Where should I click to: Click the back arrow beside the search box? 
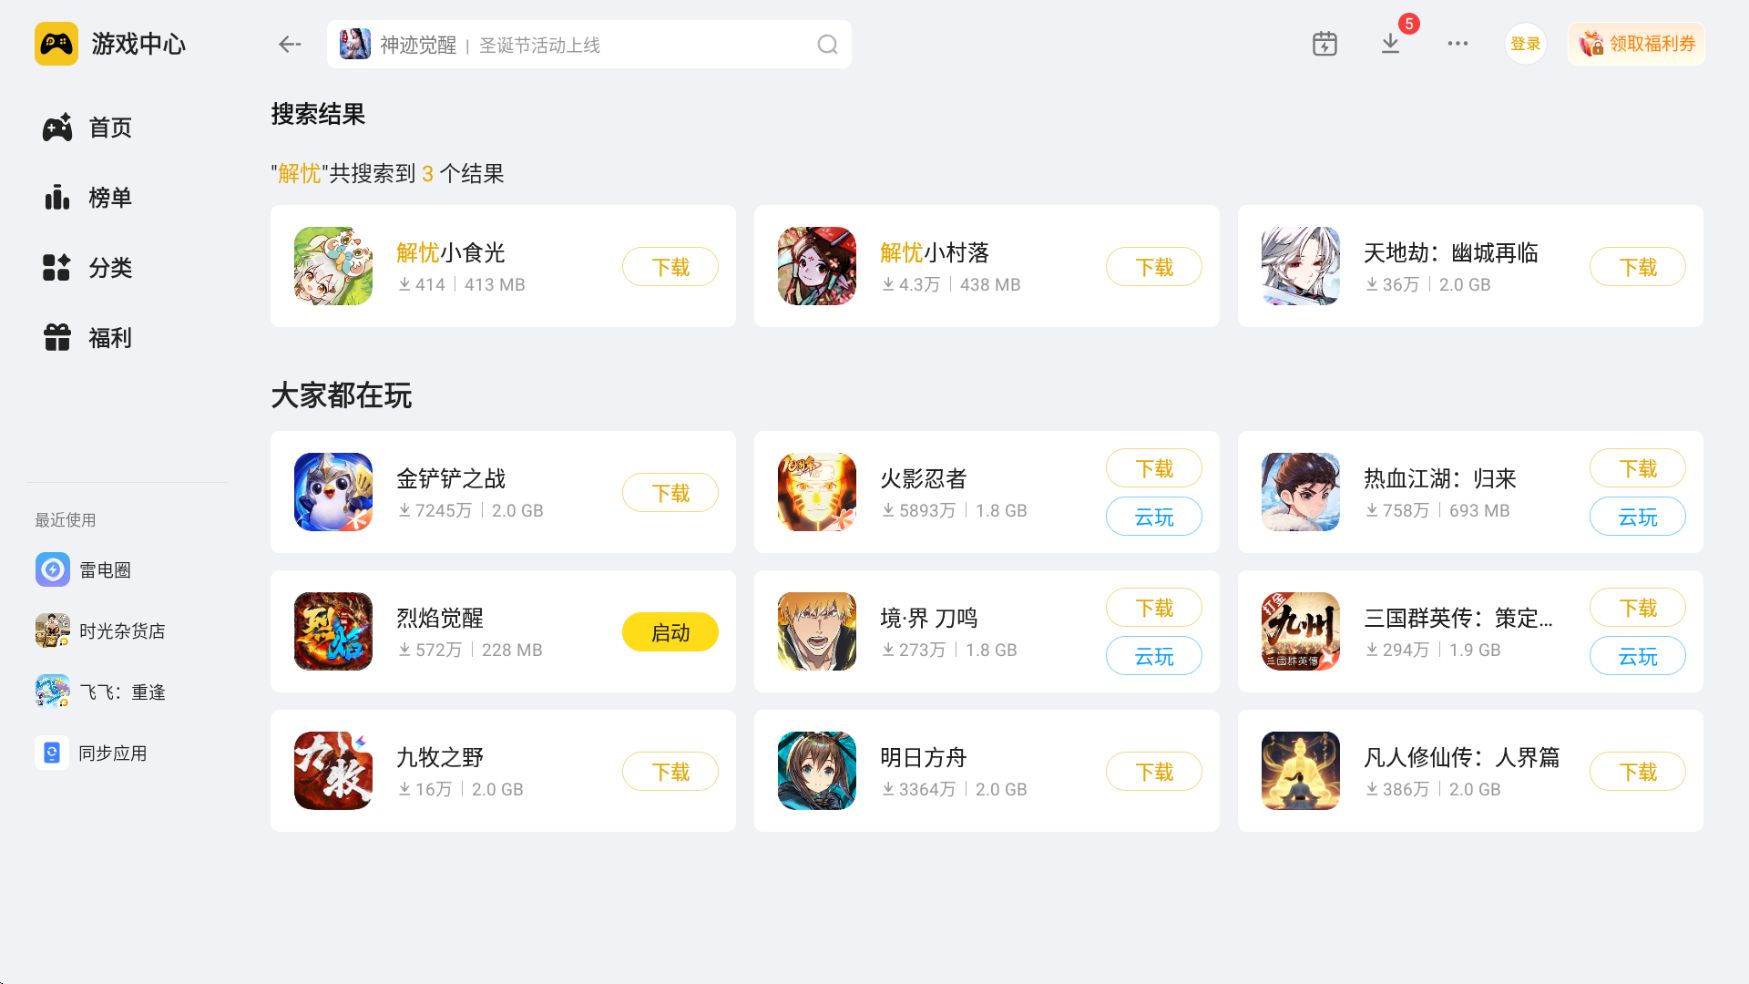(290, 44)
